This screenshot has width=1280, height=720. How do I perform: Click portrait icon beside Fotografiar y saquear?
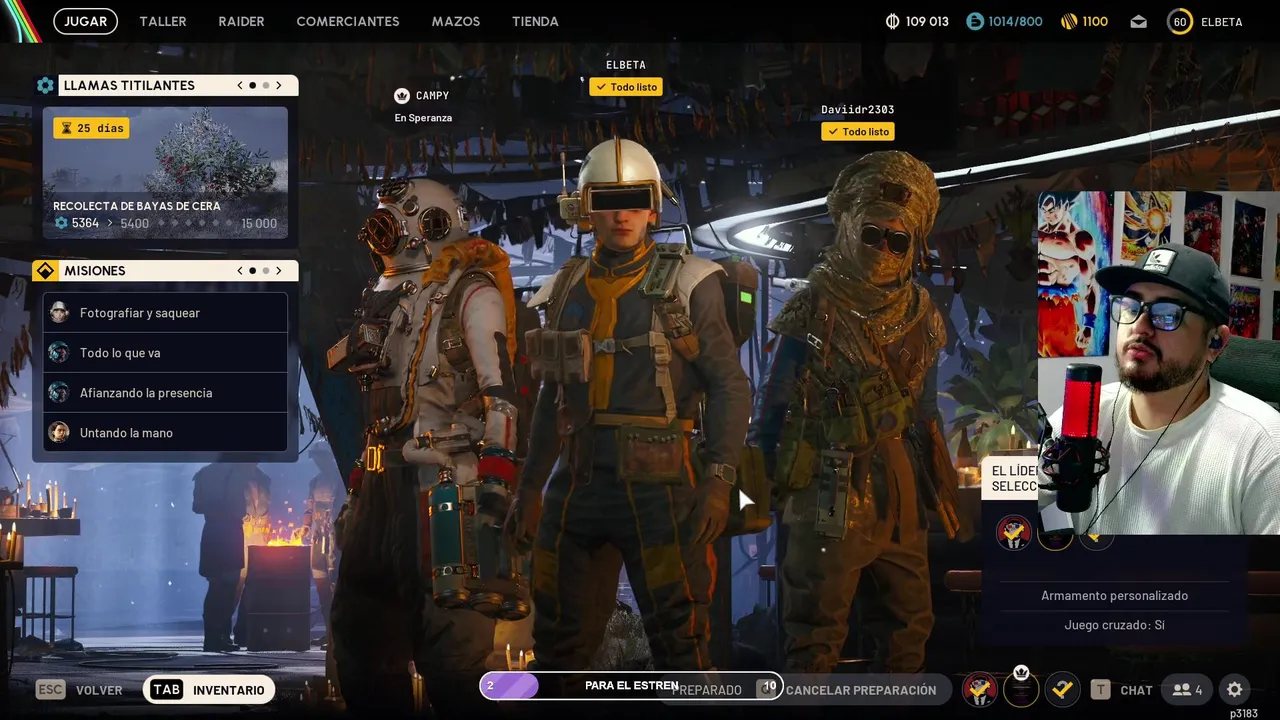click(x=59, y=313)
